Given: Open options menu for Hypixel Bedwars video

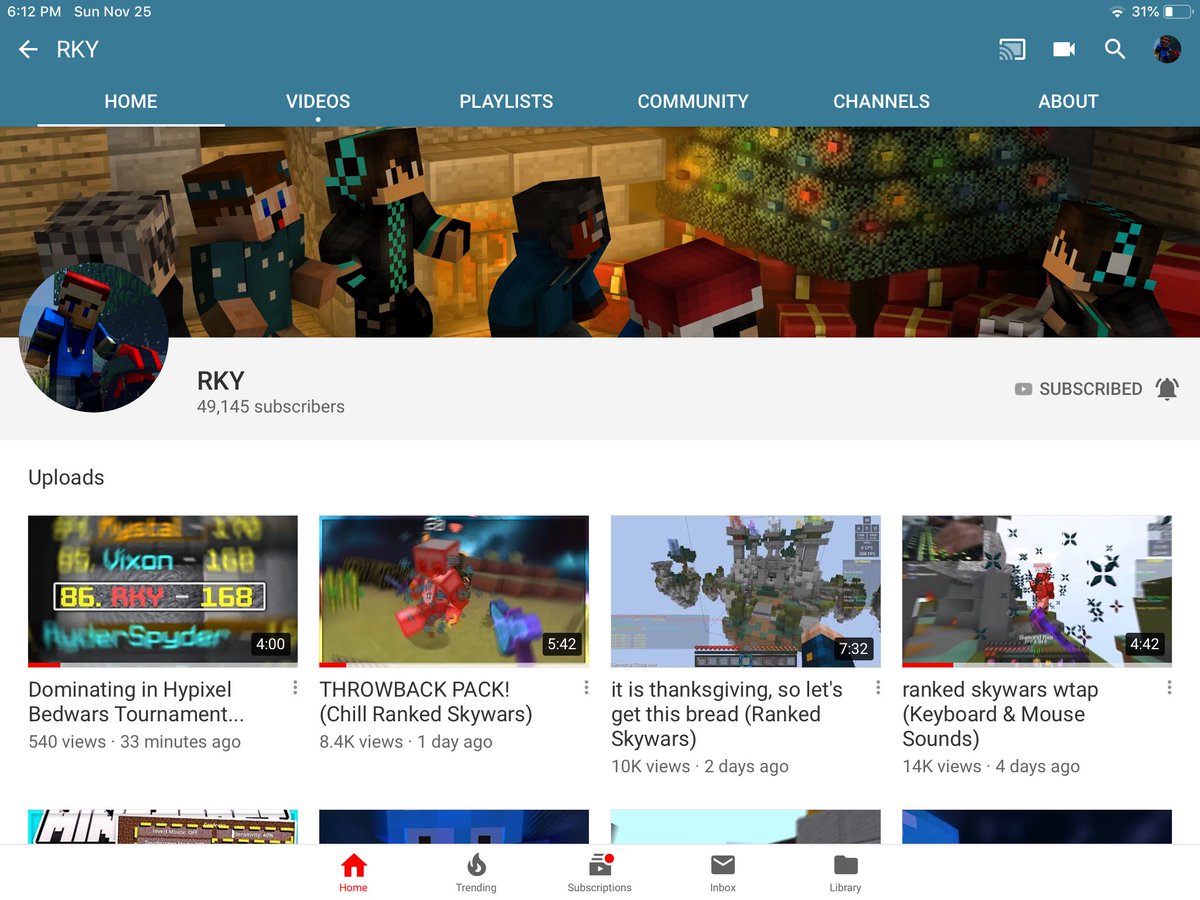Looking at the screenshot, I should point(295,688).
